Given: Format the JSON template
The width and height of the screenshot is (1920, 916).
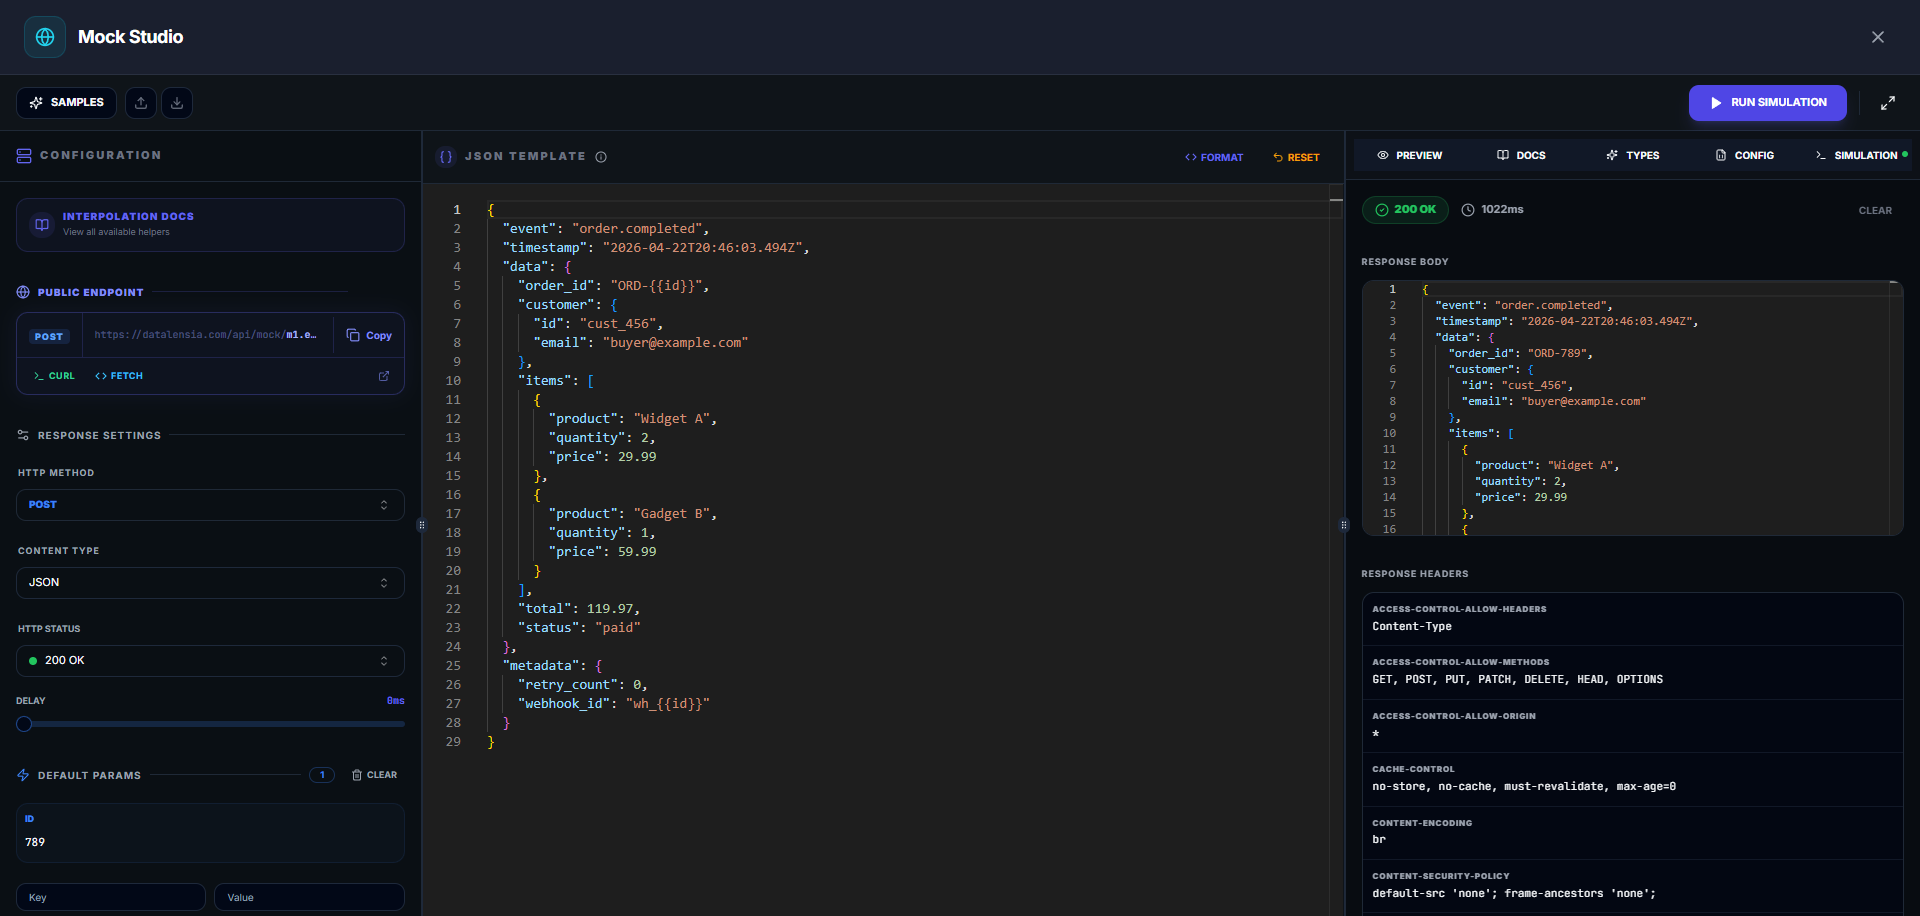Looking at the screenshot, I should pos(1214,158).
